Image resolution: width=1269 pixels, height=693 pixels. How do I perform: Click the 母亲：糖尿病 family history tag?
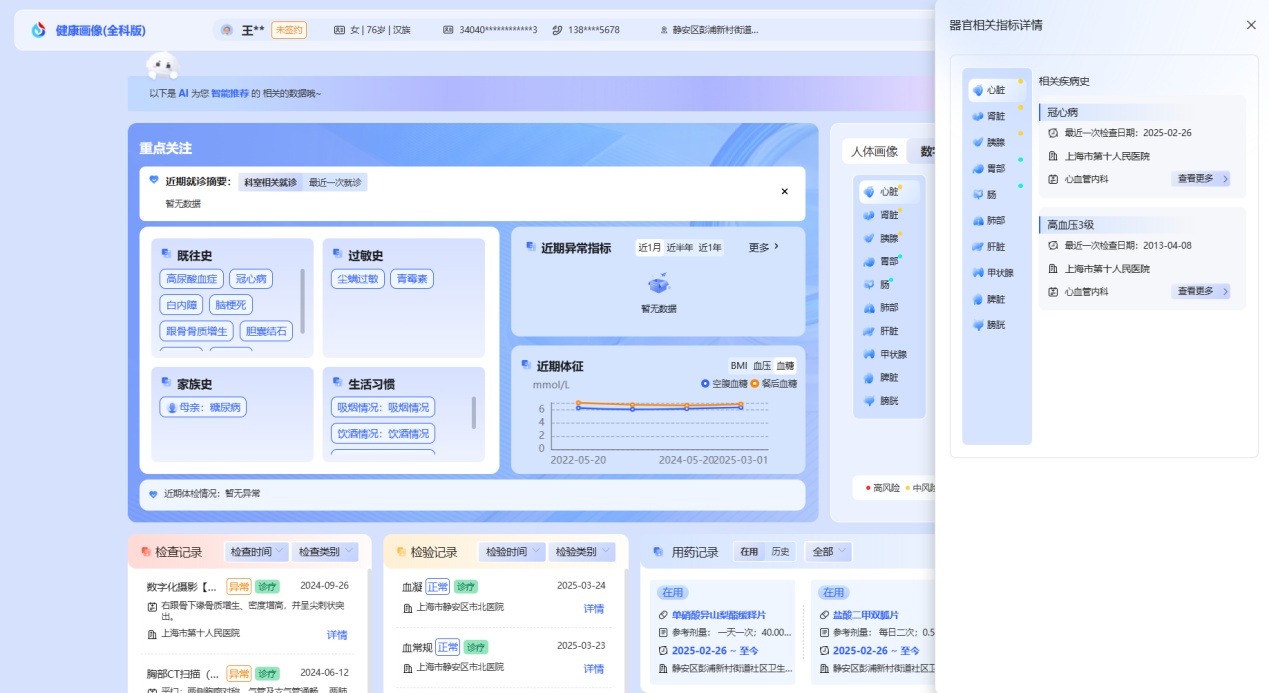[x=203, y=407]
